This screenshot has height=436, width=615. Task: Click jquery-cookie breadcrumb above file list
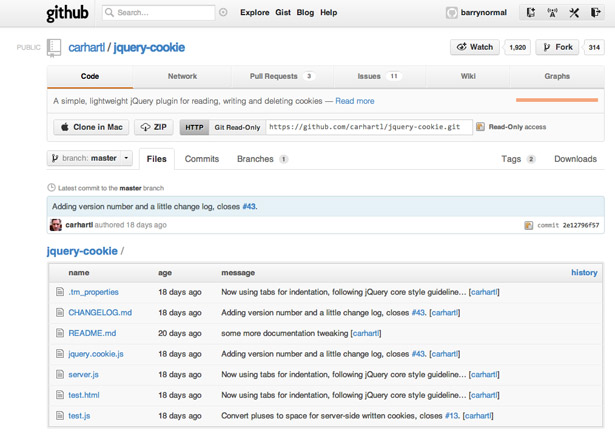(82, 251)
